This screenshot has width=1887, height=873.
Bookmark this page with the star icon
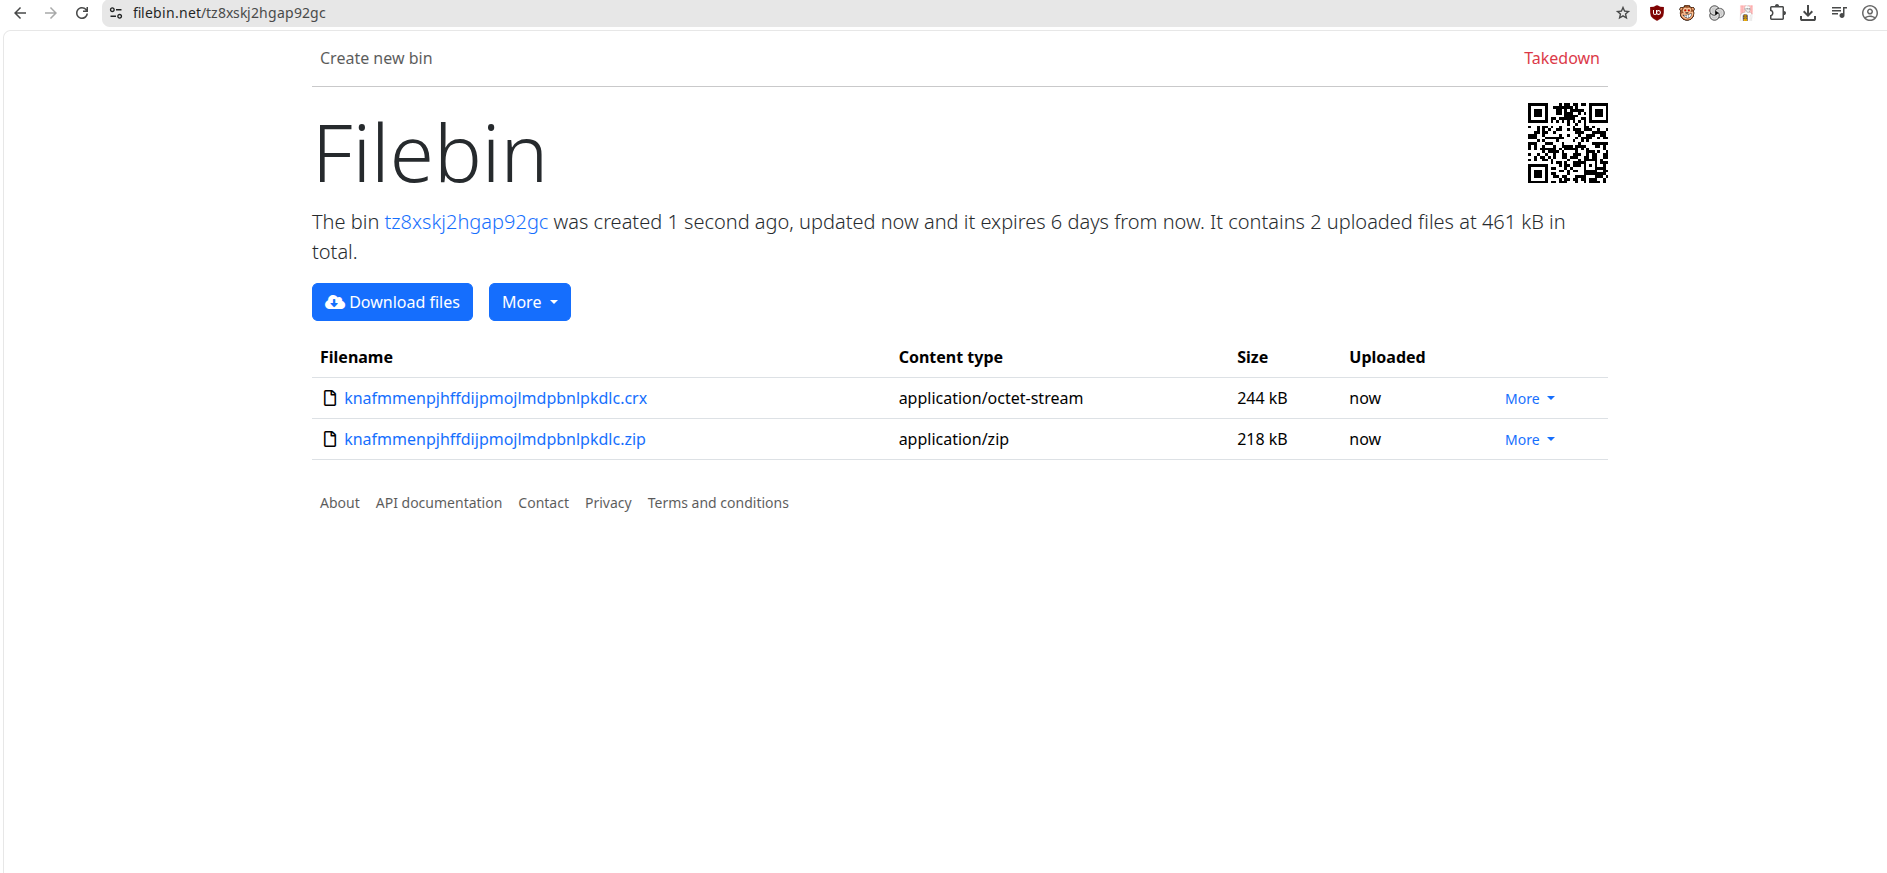click(x=1623, y=13)
